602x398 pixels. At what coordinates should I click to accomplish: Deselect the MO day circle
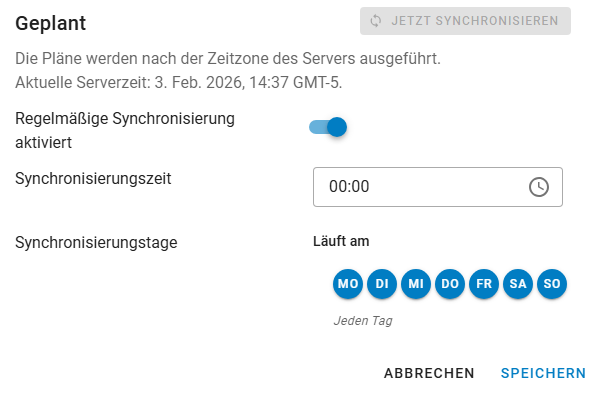pyautogui.click(x=348, y=284)
